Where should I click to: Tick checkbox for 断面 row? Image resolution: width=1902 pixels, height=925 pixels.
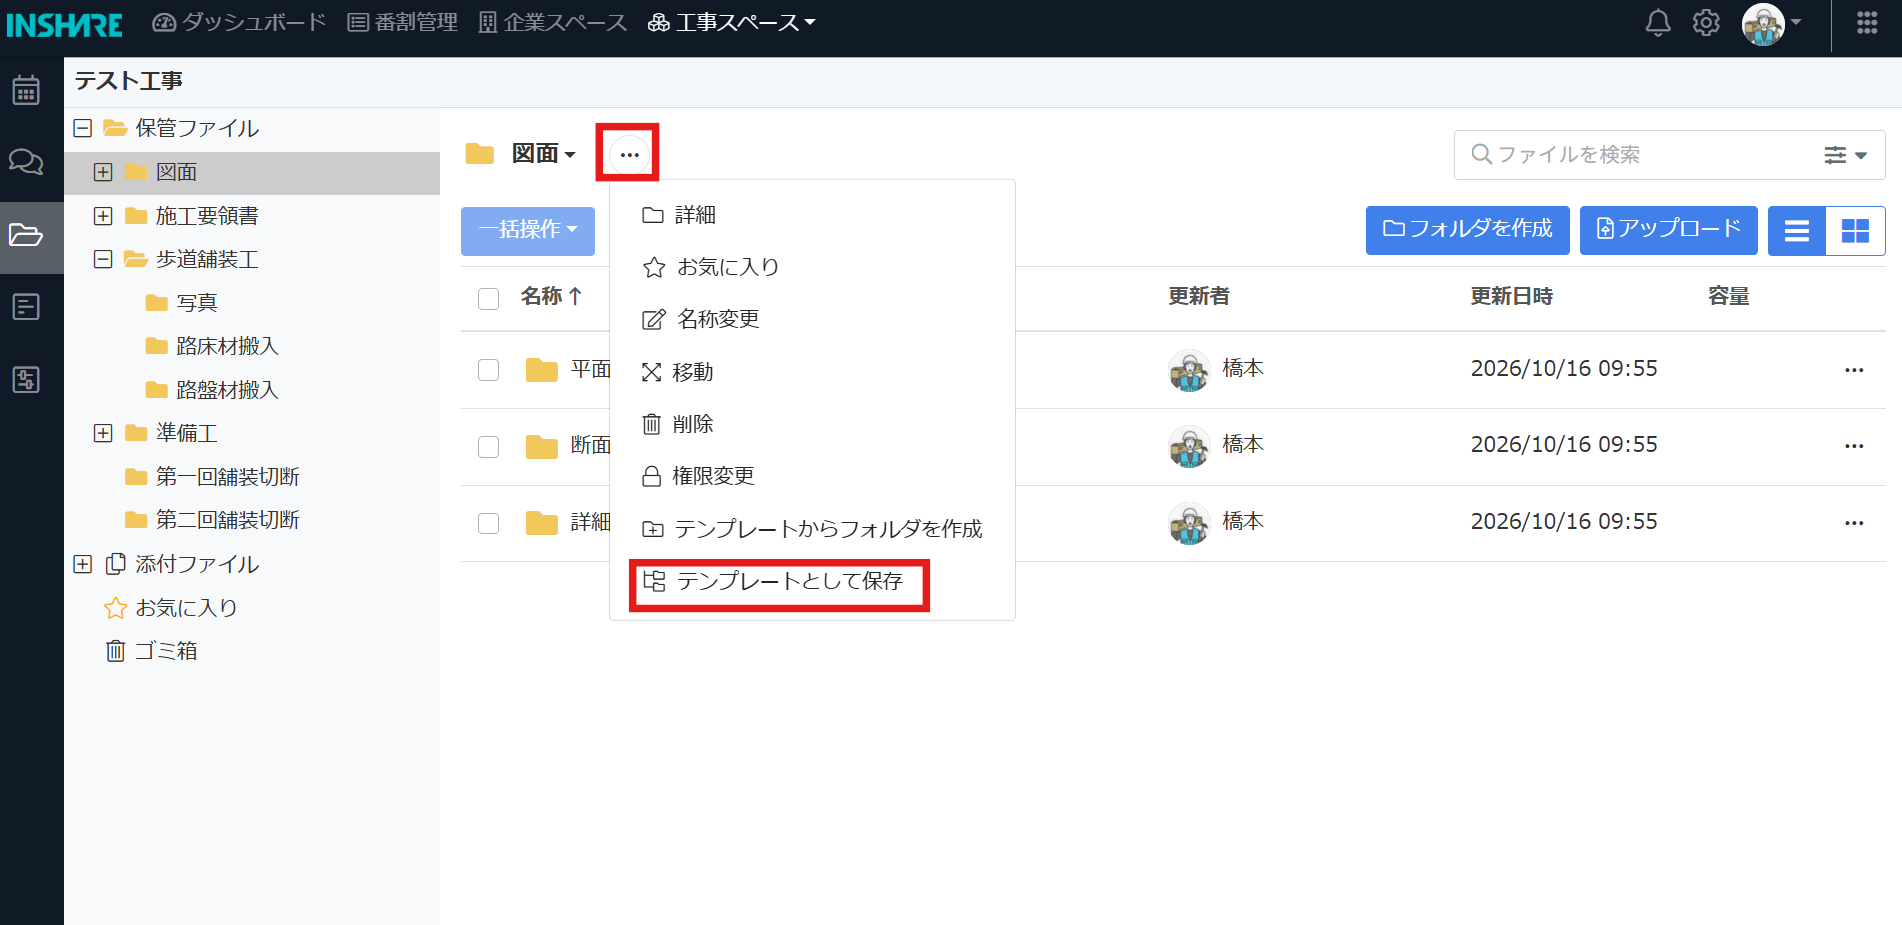488,446
